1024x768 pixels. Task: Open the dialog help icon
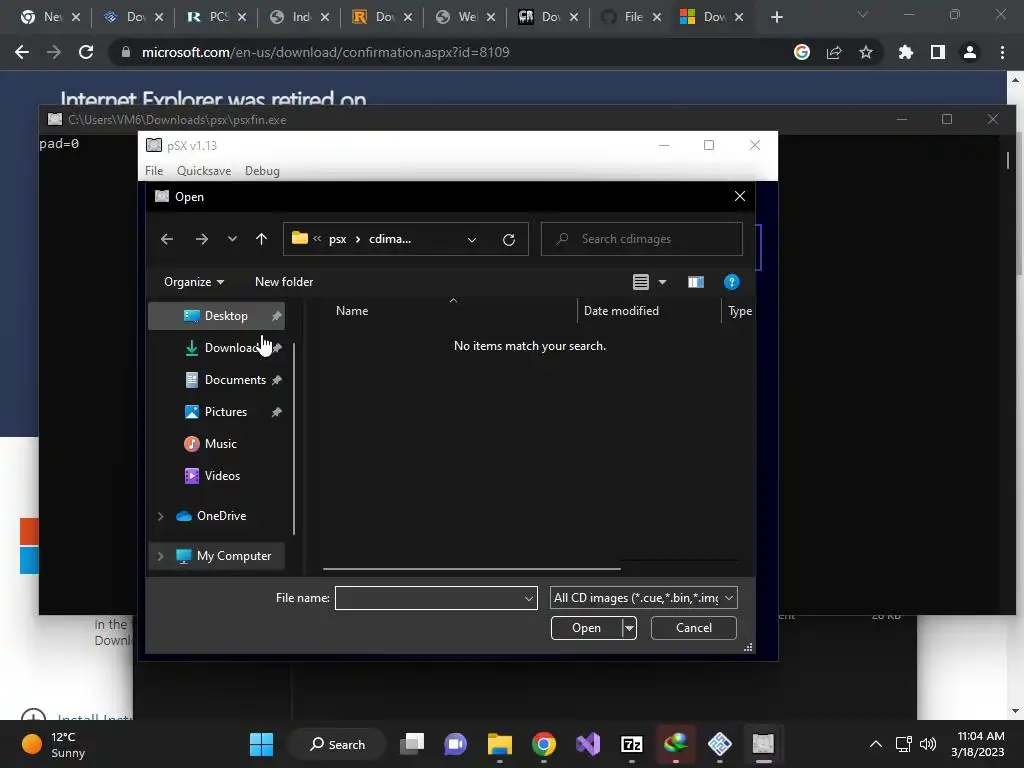pyautogui.click(x=731, y=282)
